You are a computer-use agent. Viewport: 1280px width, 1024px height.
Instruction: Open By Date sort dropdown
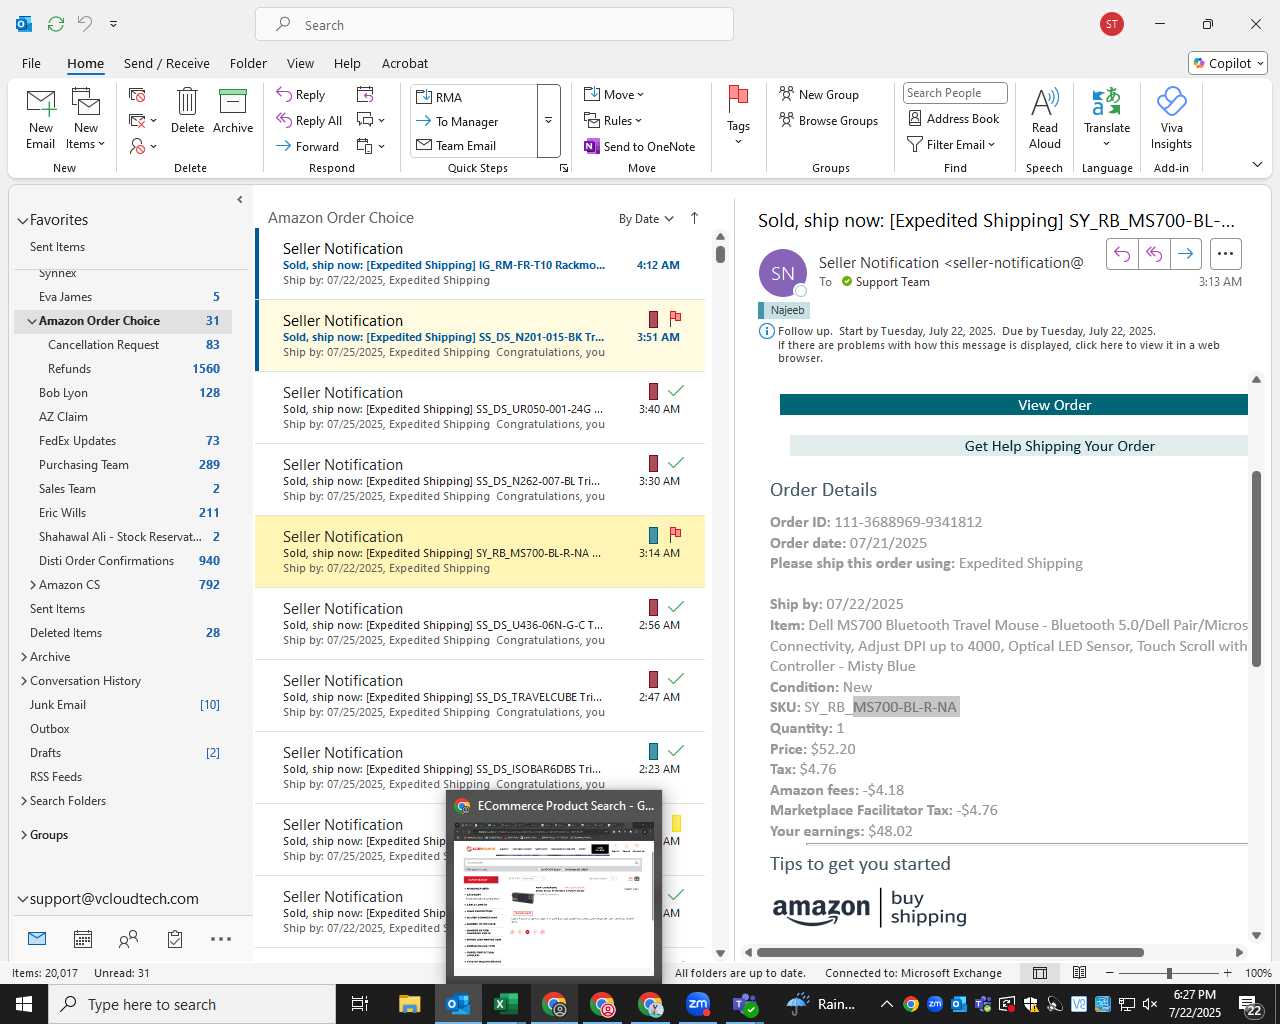tap(646, 219)
